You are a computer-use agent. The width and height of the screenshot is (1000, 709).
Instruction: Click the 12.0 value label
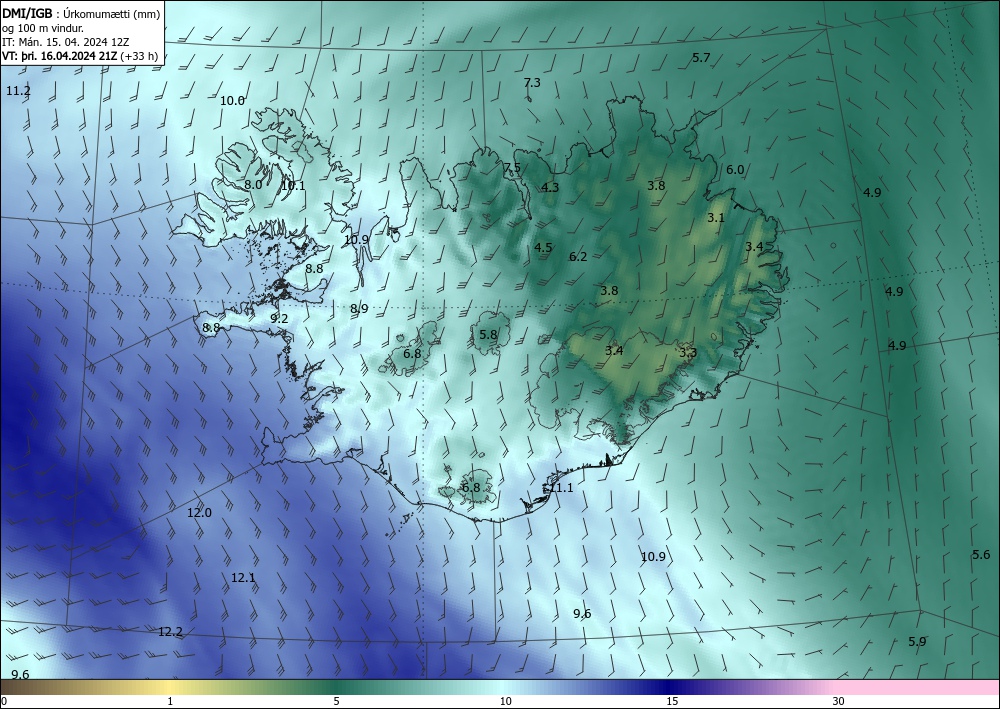pyautogui.click(x=200, y=513)
